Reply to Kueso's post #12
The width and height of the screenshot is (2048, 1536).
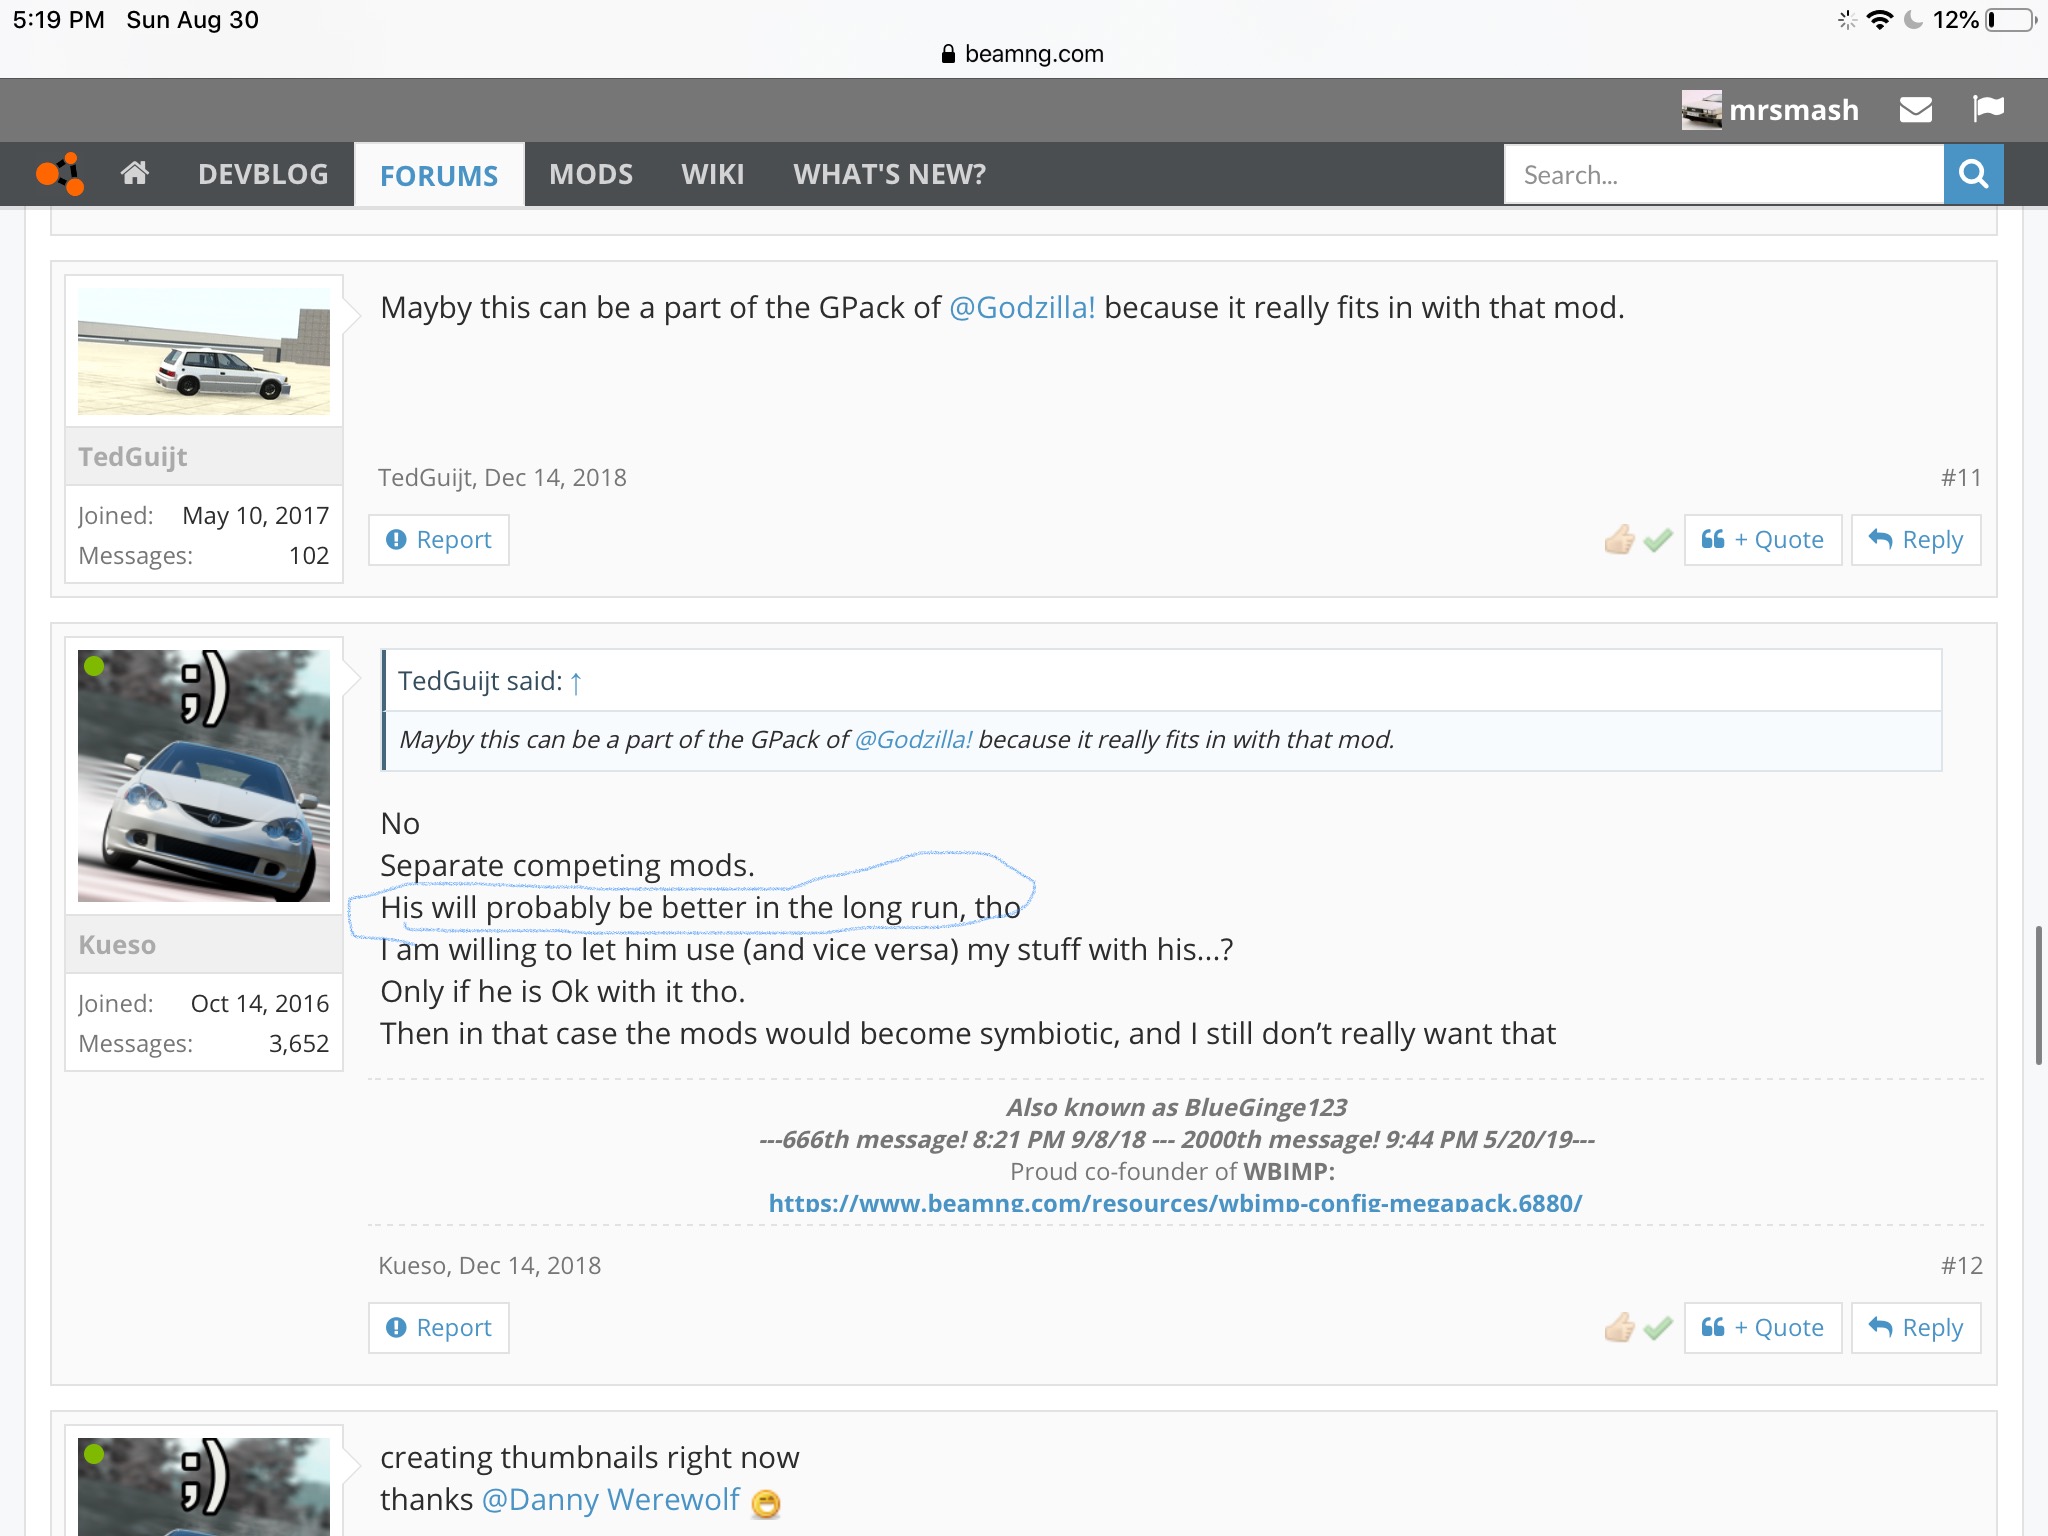coord(1916,1328)
